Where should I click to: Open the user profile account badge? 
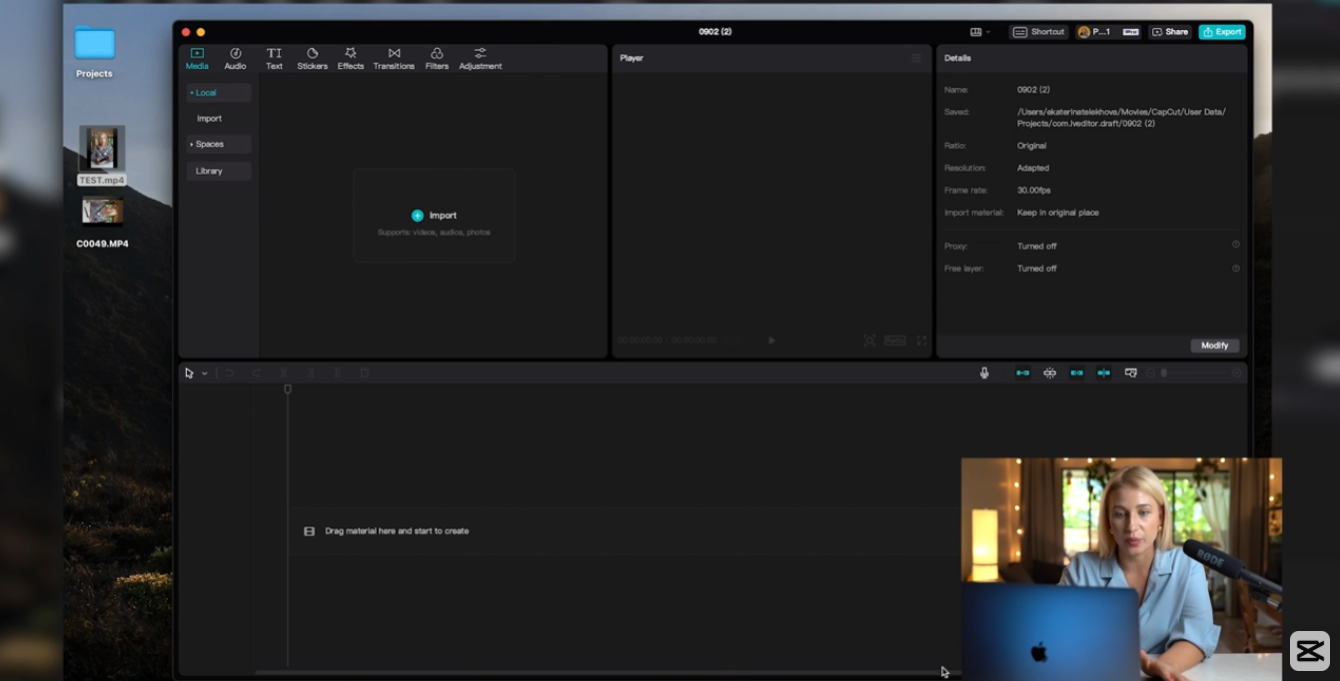click(x=1108, y=32)
